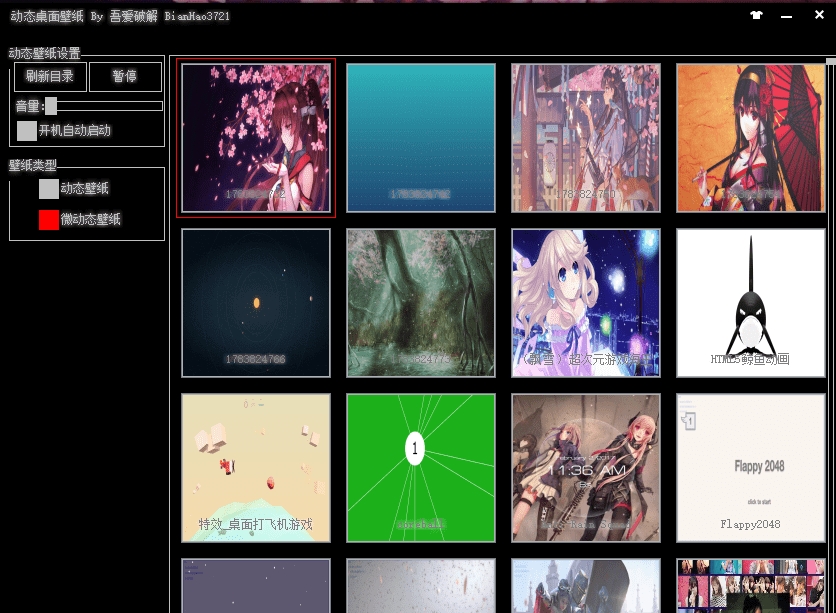Select the purple-gray starry wallpaper in bottom row
This screenshot has width=836, height=613.
(256, 586)
